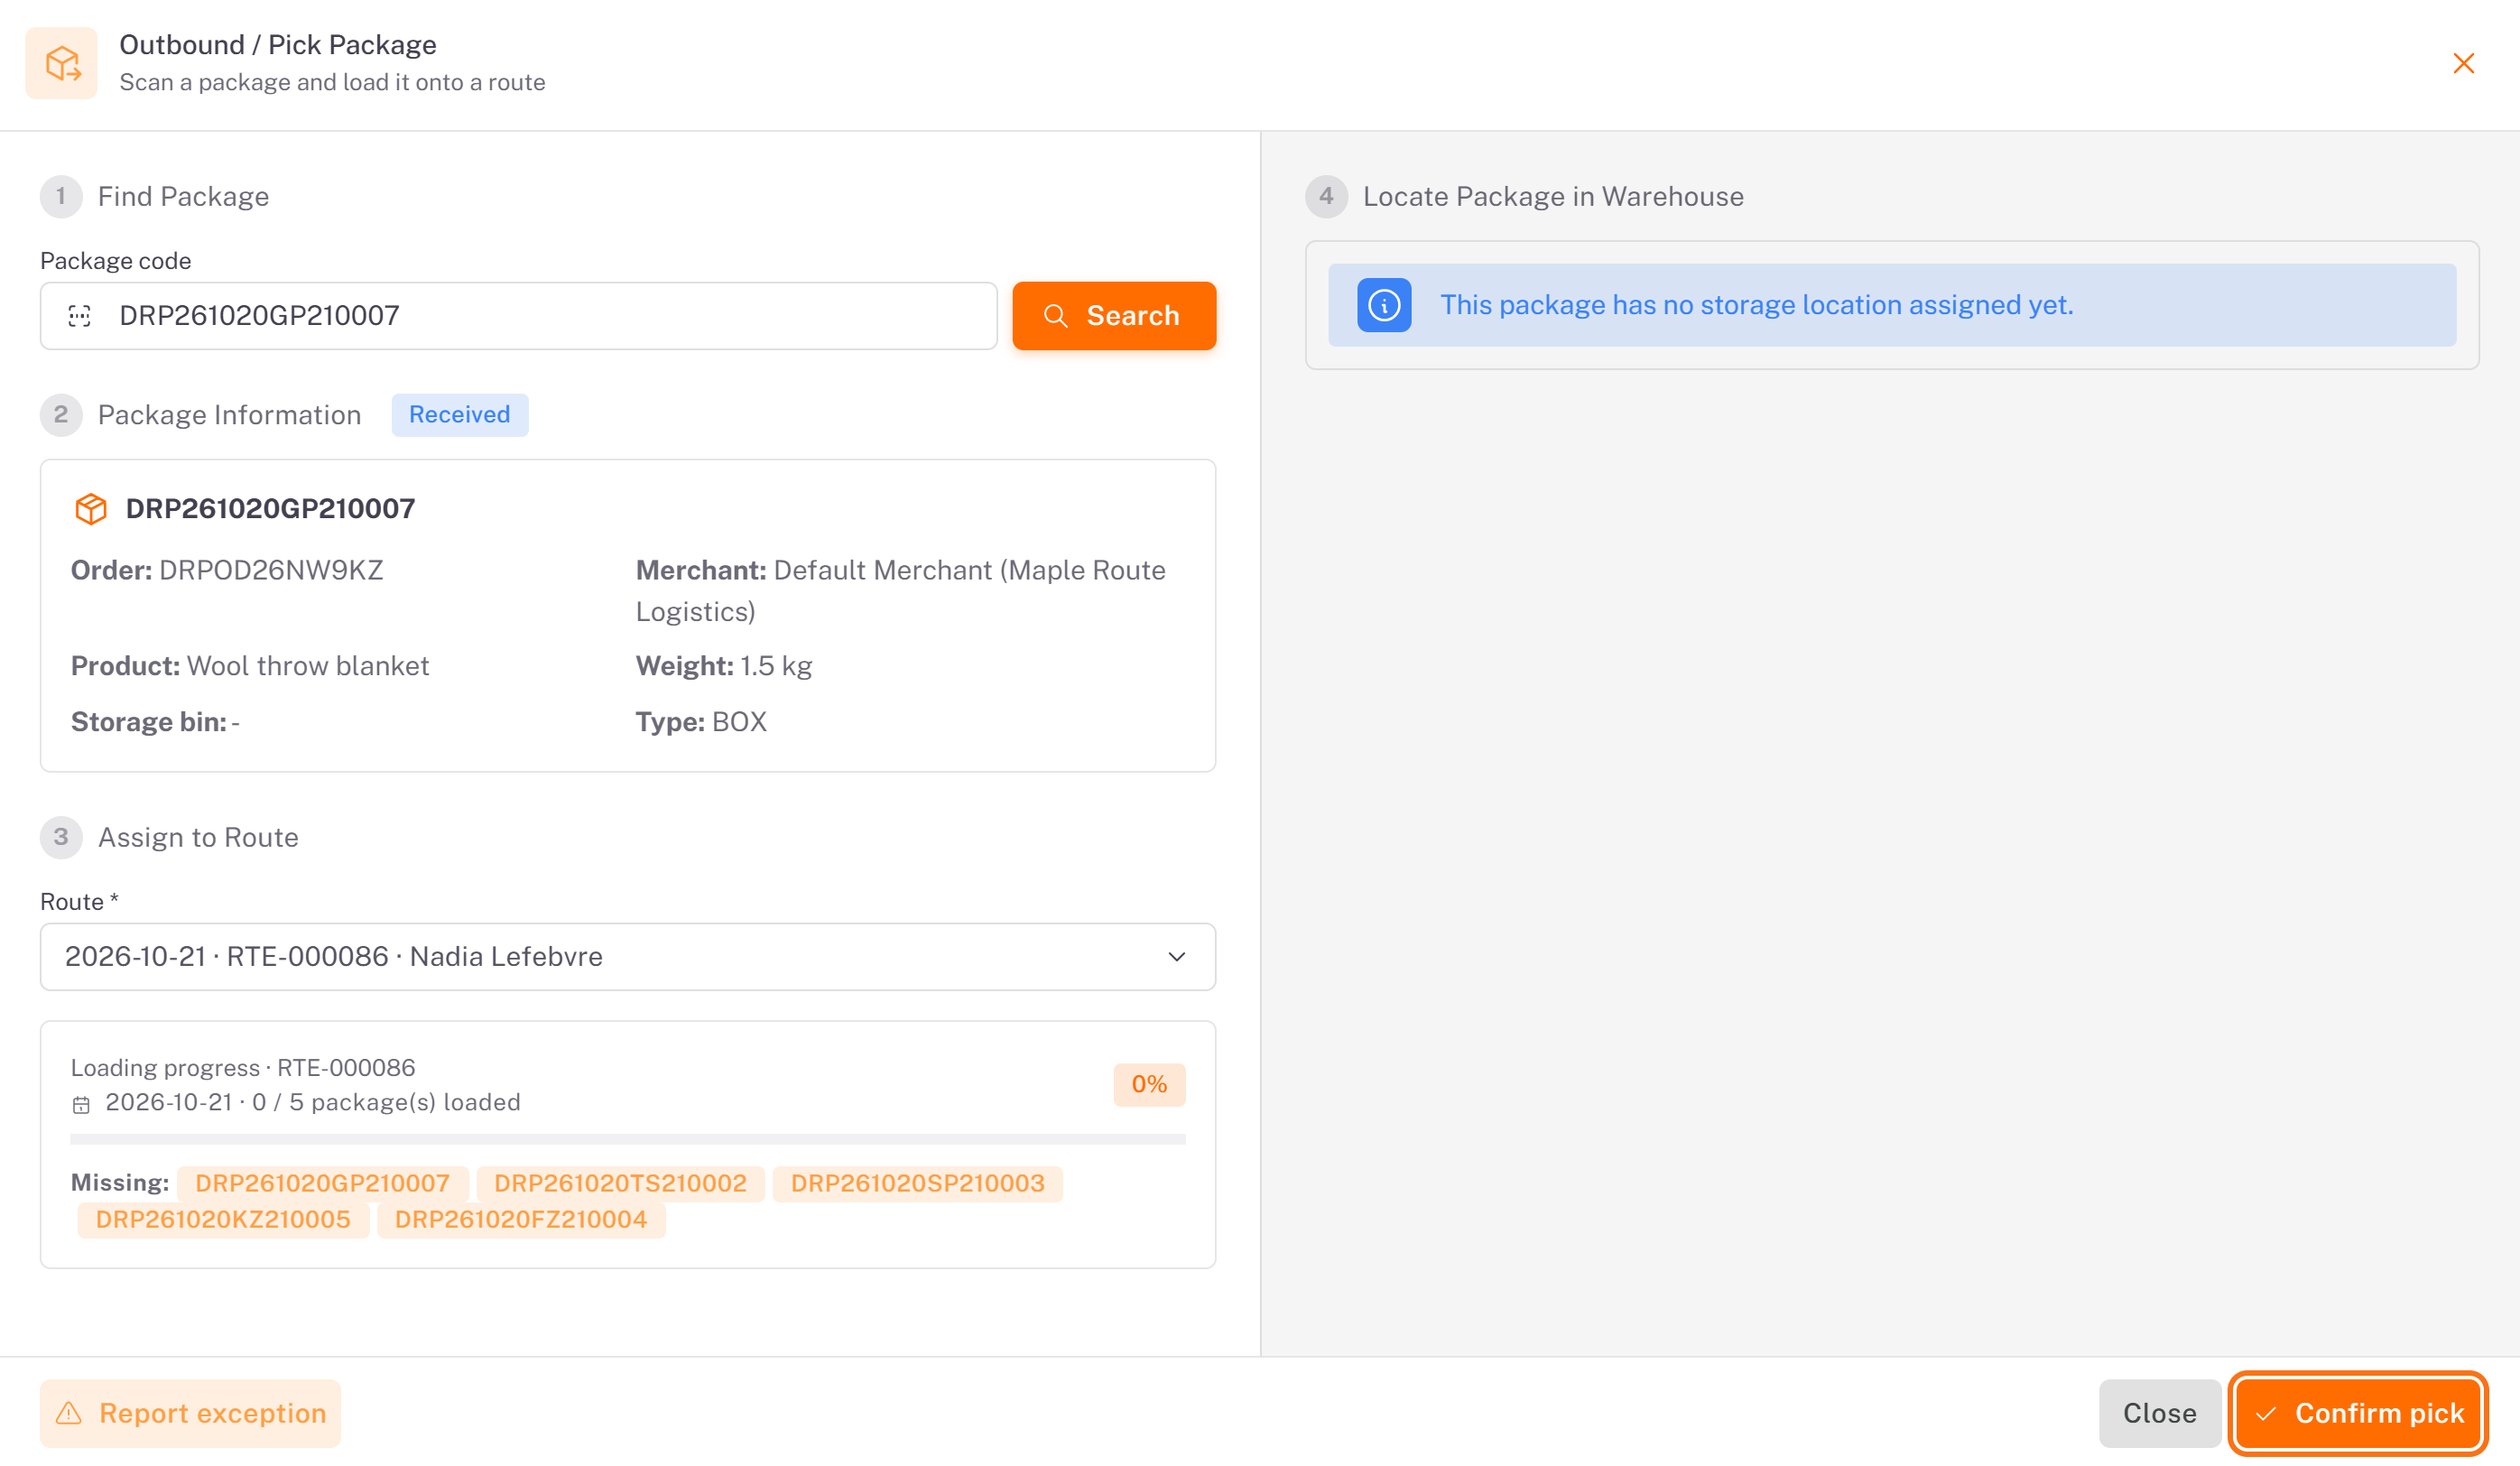The height and width of the screenshot is (1466, 2520).
Task: Click missing package tag DRP261020TS210002
Action: pyautogui.click(x=620, y=1184)
